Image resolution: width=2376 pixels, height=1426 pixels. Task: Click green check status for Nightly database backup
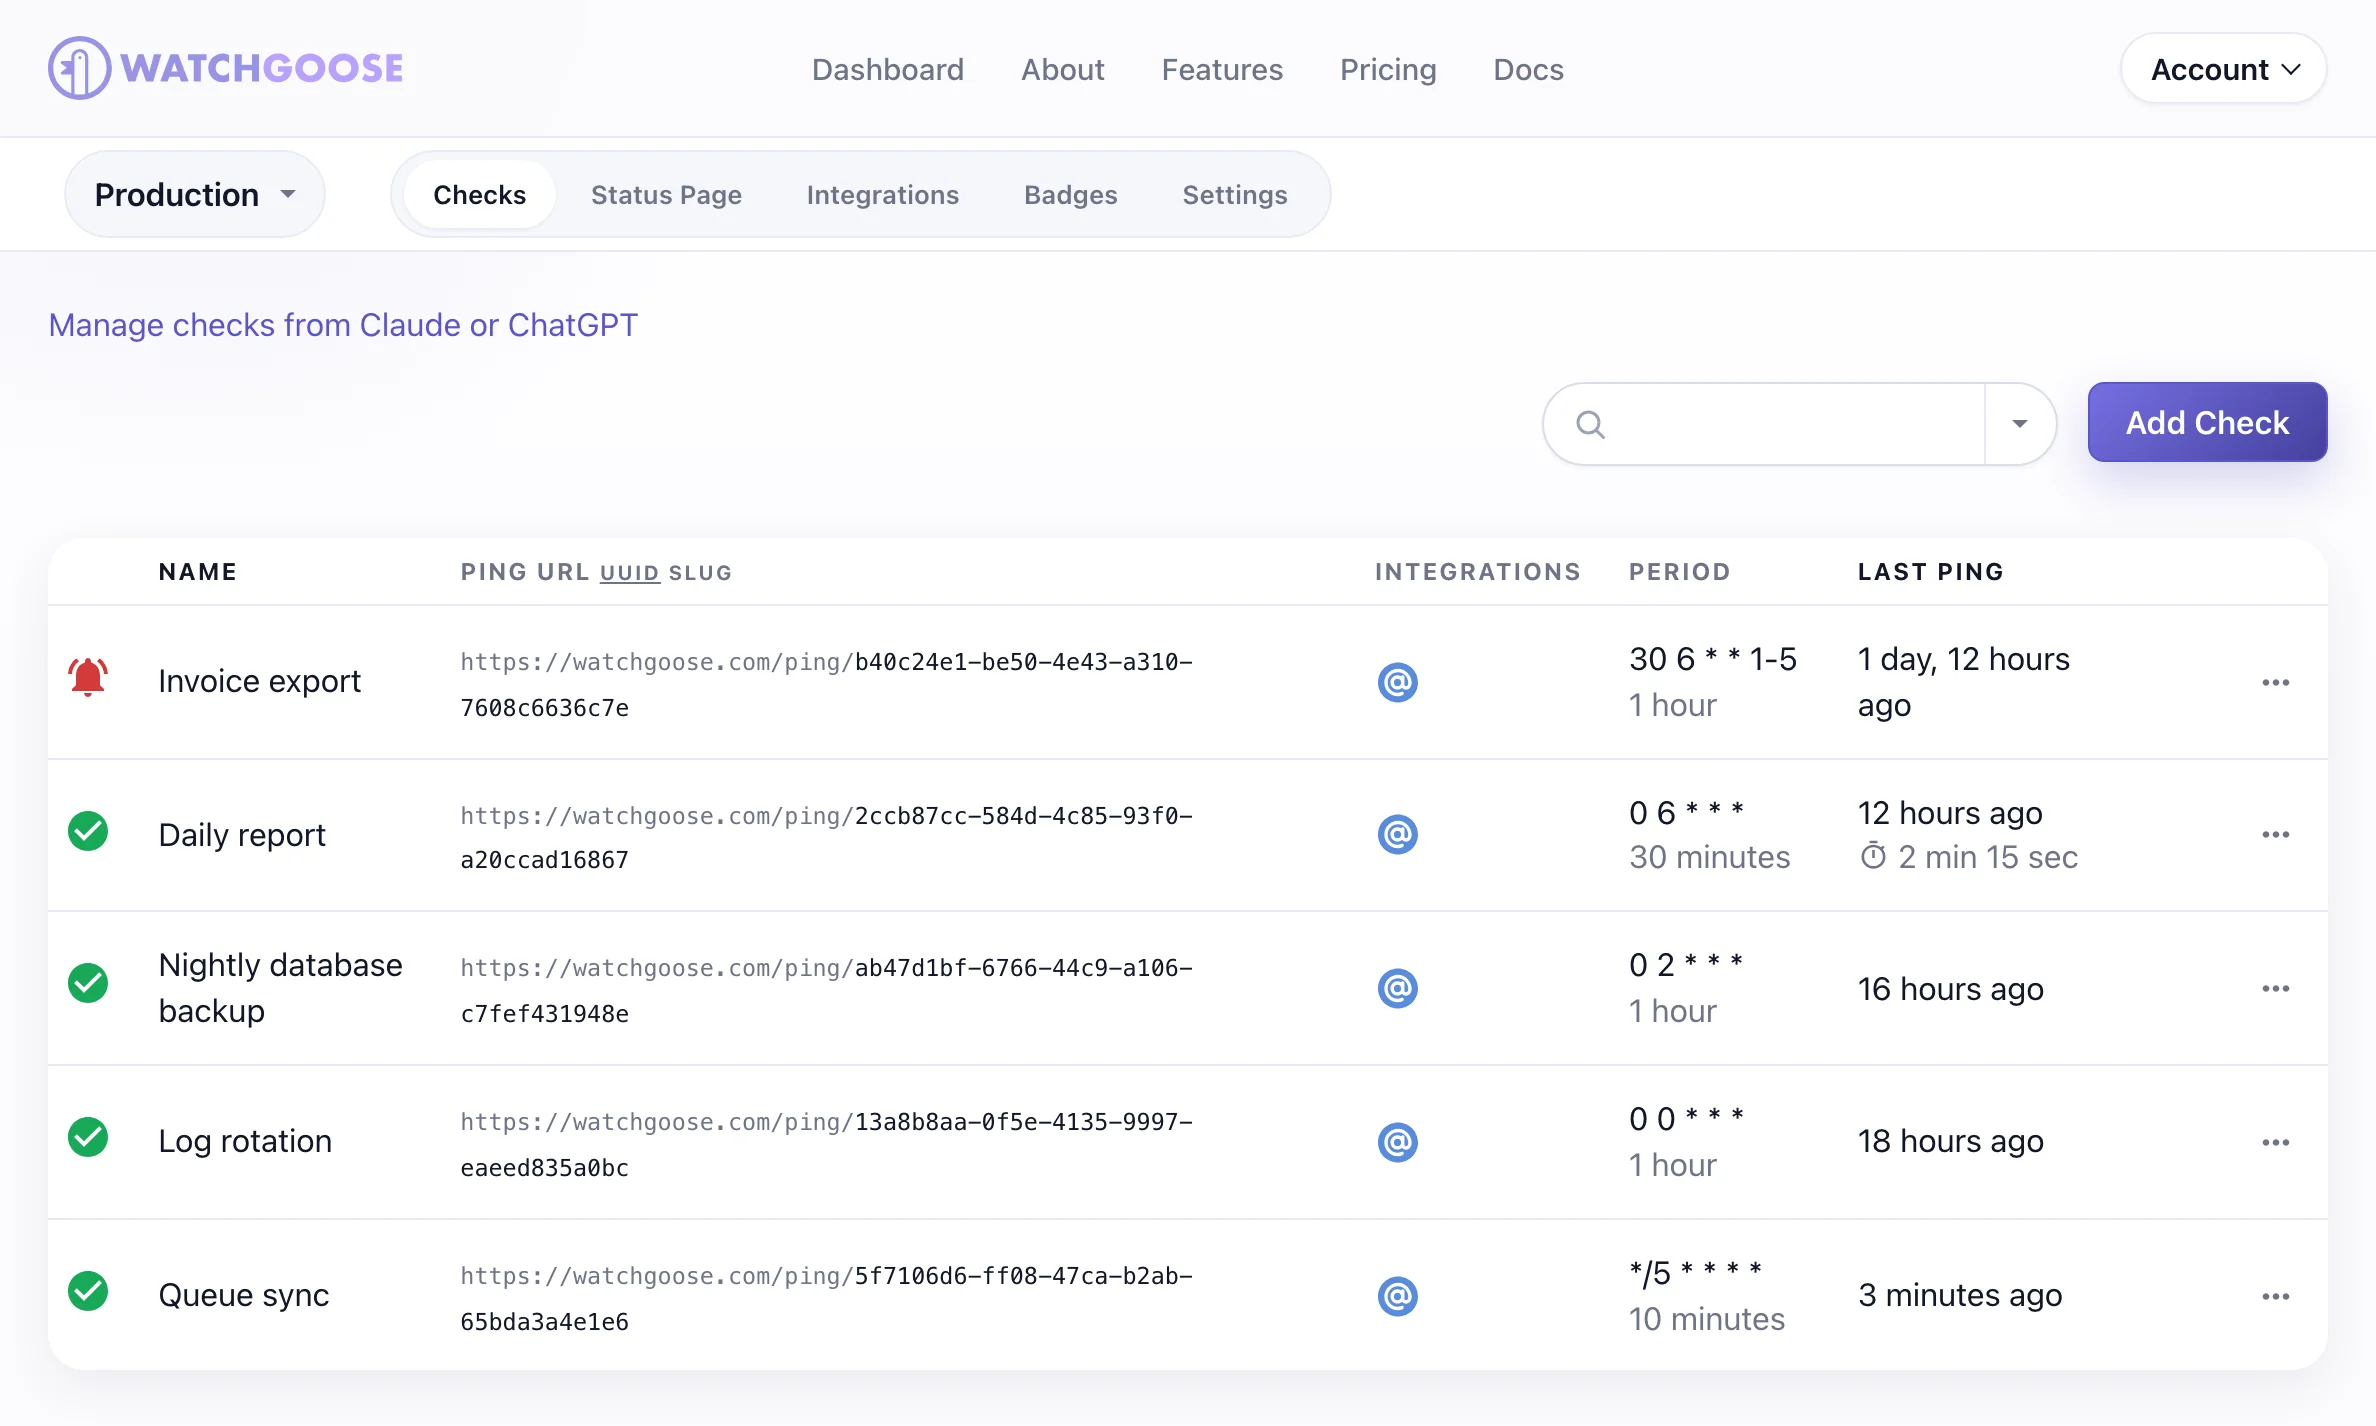click(88, 983)
